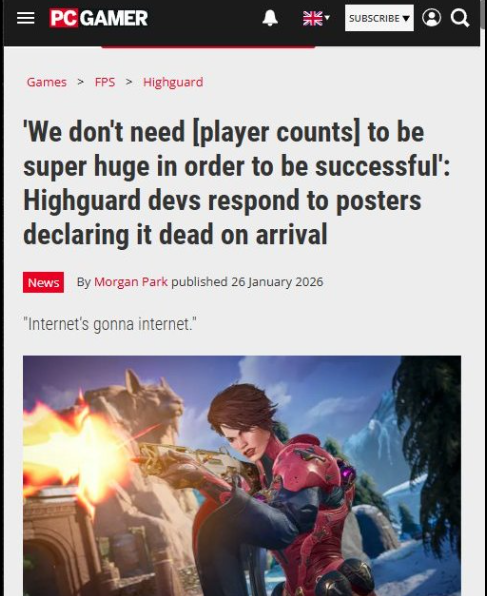This screenshot has width=487, height=596.
Task: Click the breadcrumb separator after Games
Action: tap(80, 82)
